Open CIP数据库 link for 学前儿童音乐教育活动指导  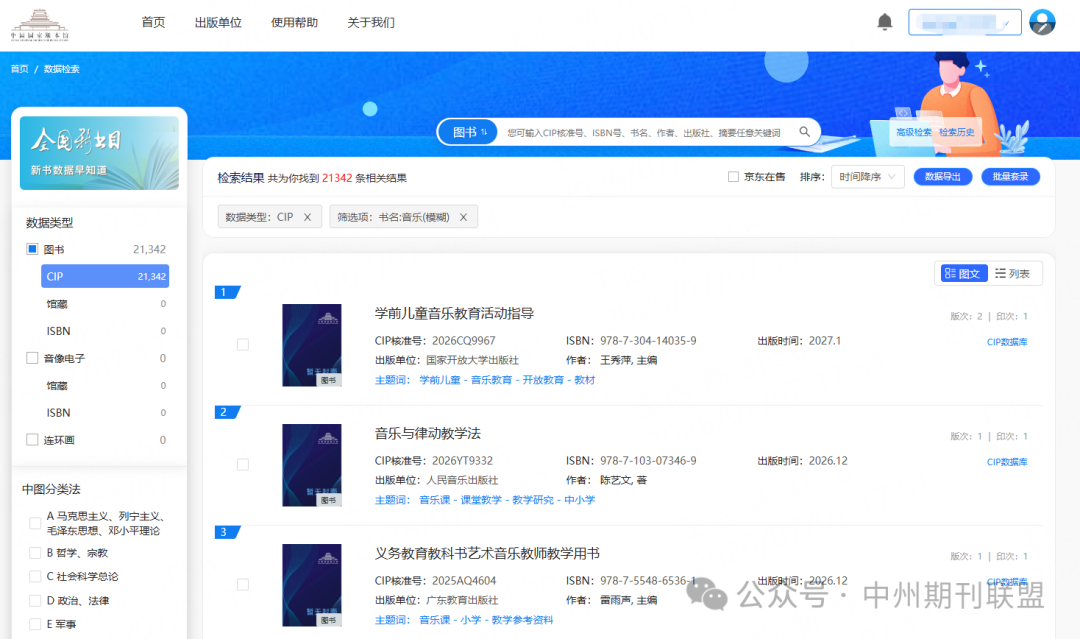1006,342
